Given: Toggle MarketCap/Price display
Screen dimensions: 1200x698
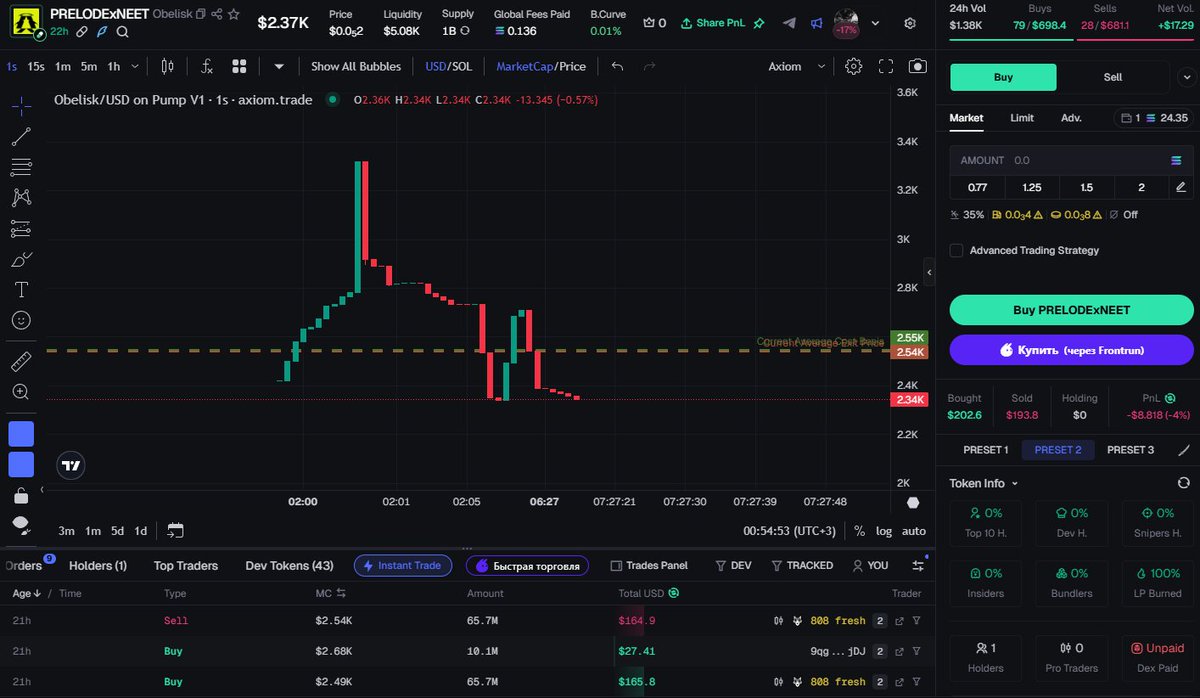Looking at the screenshot, I should pos(541,67).
